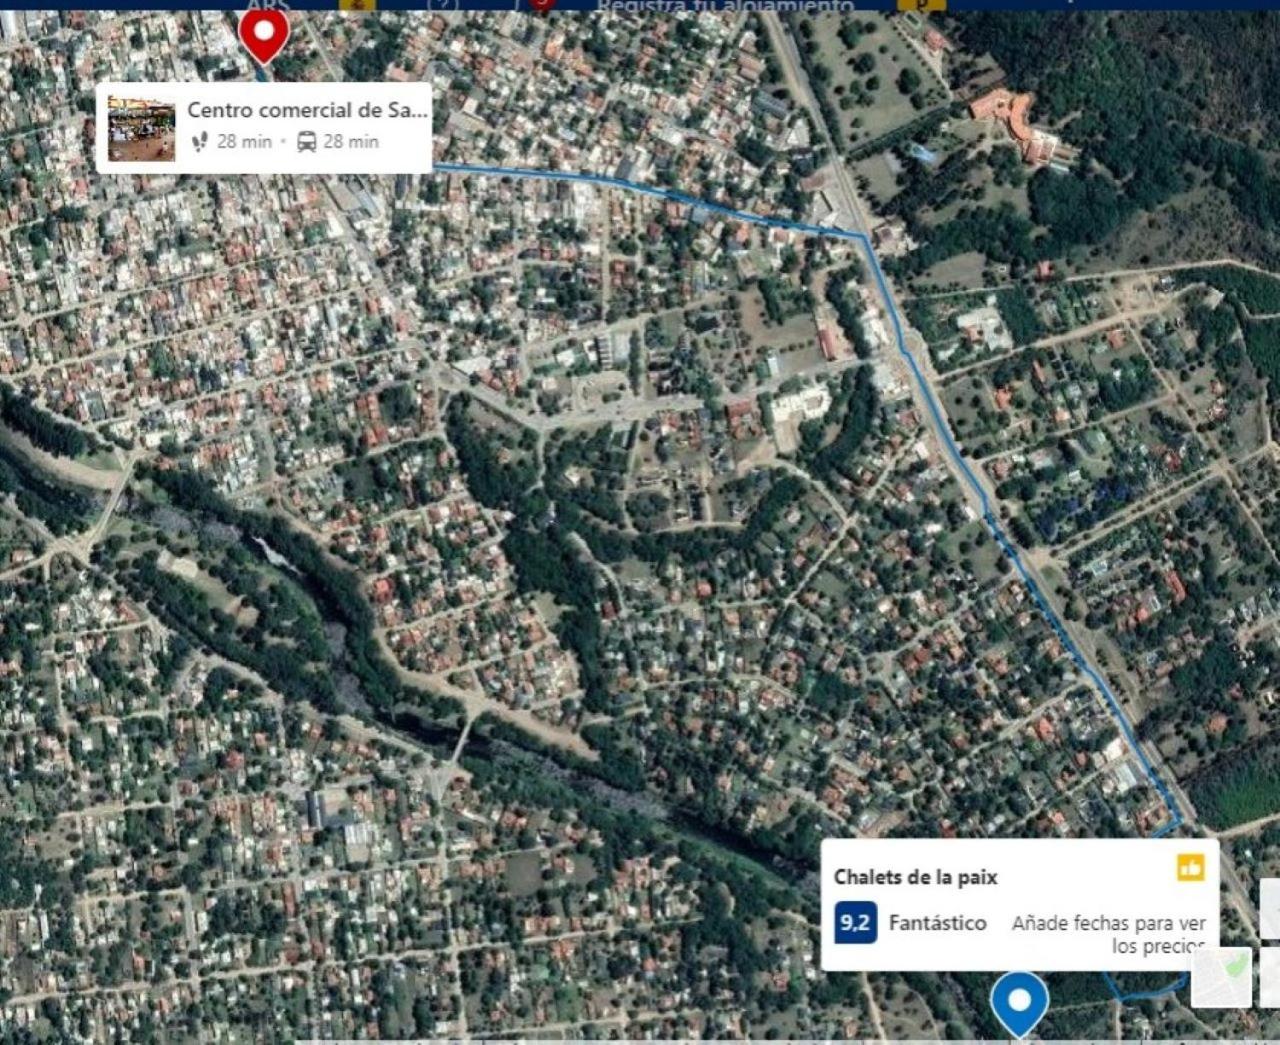Click the 9,2 rating score badge

(855, 923)
